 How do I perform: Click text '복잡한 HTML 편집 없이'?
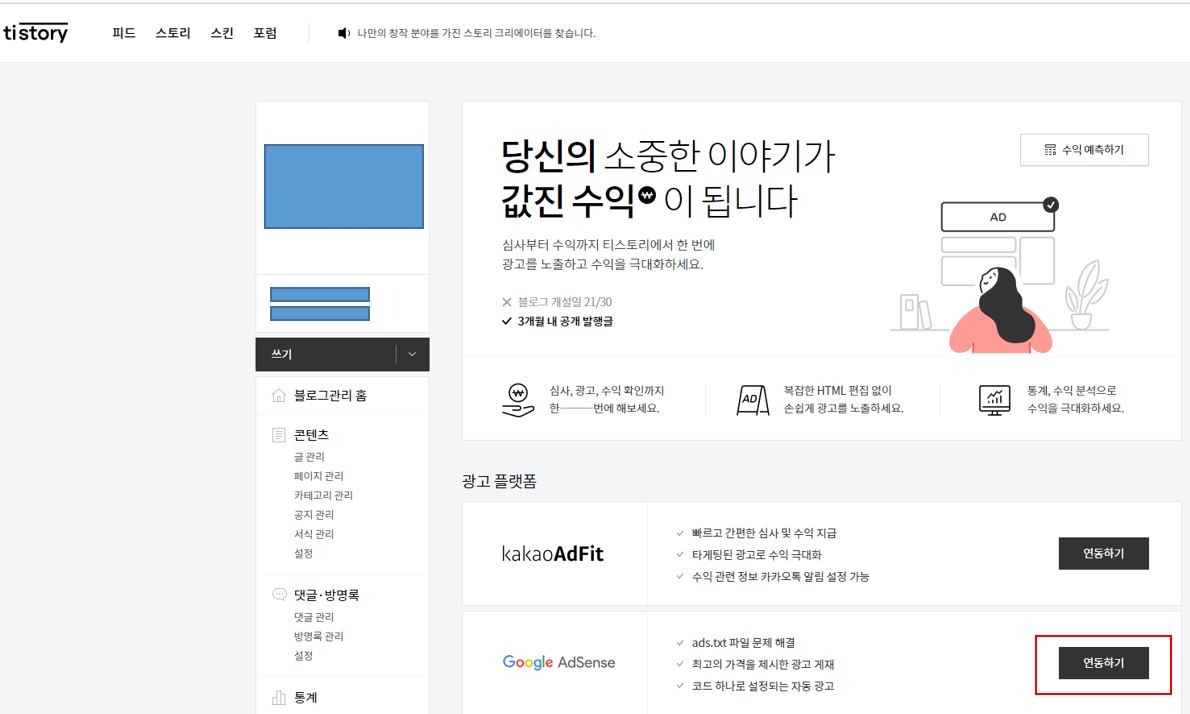point(838,391)
